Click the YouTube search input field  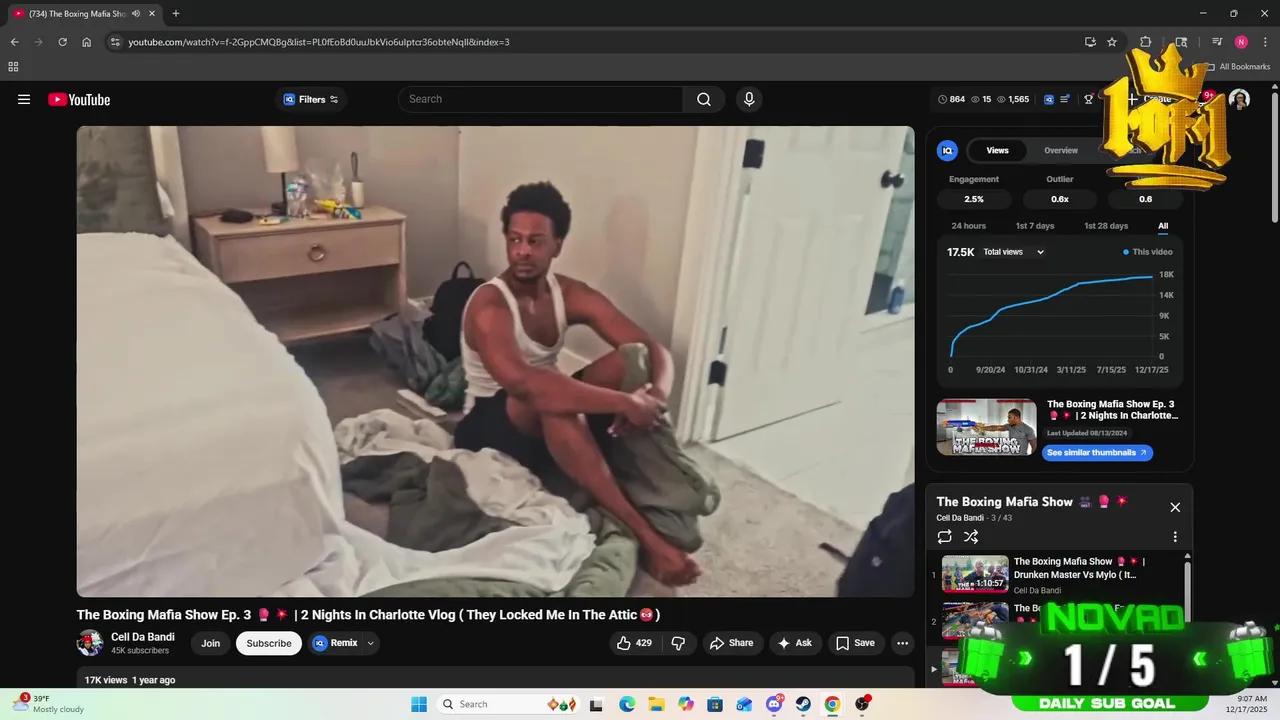pyautogui.click(x=541, y=99)
